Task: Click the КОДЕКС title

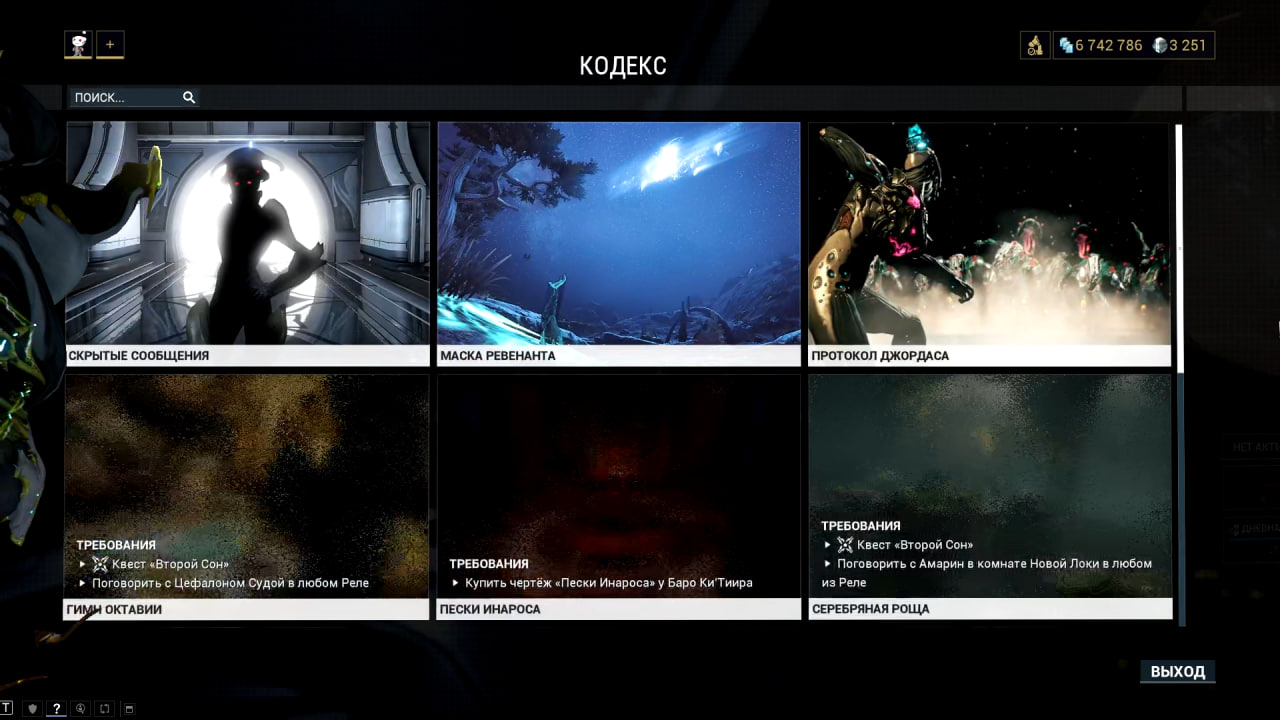Action: [623, 66]
